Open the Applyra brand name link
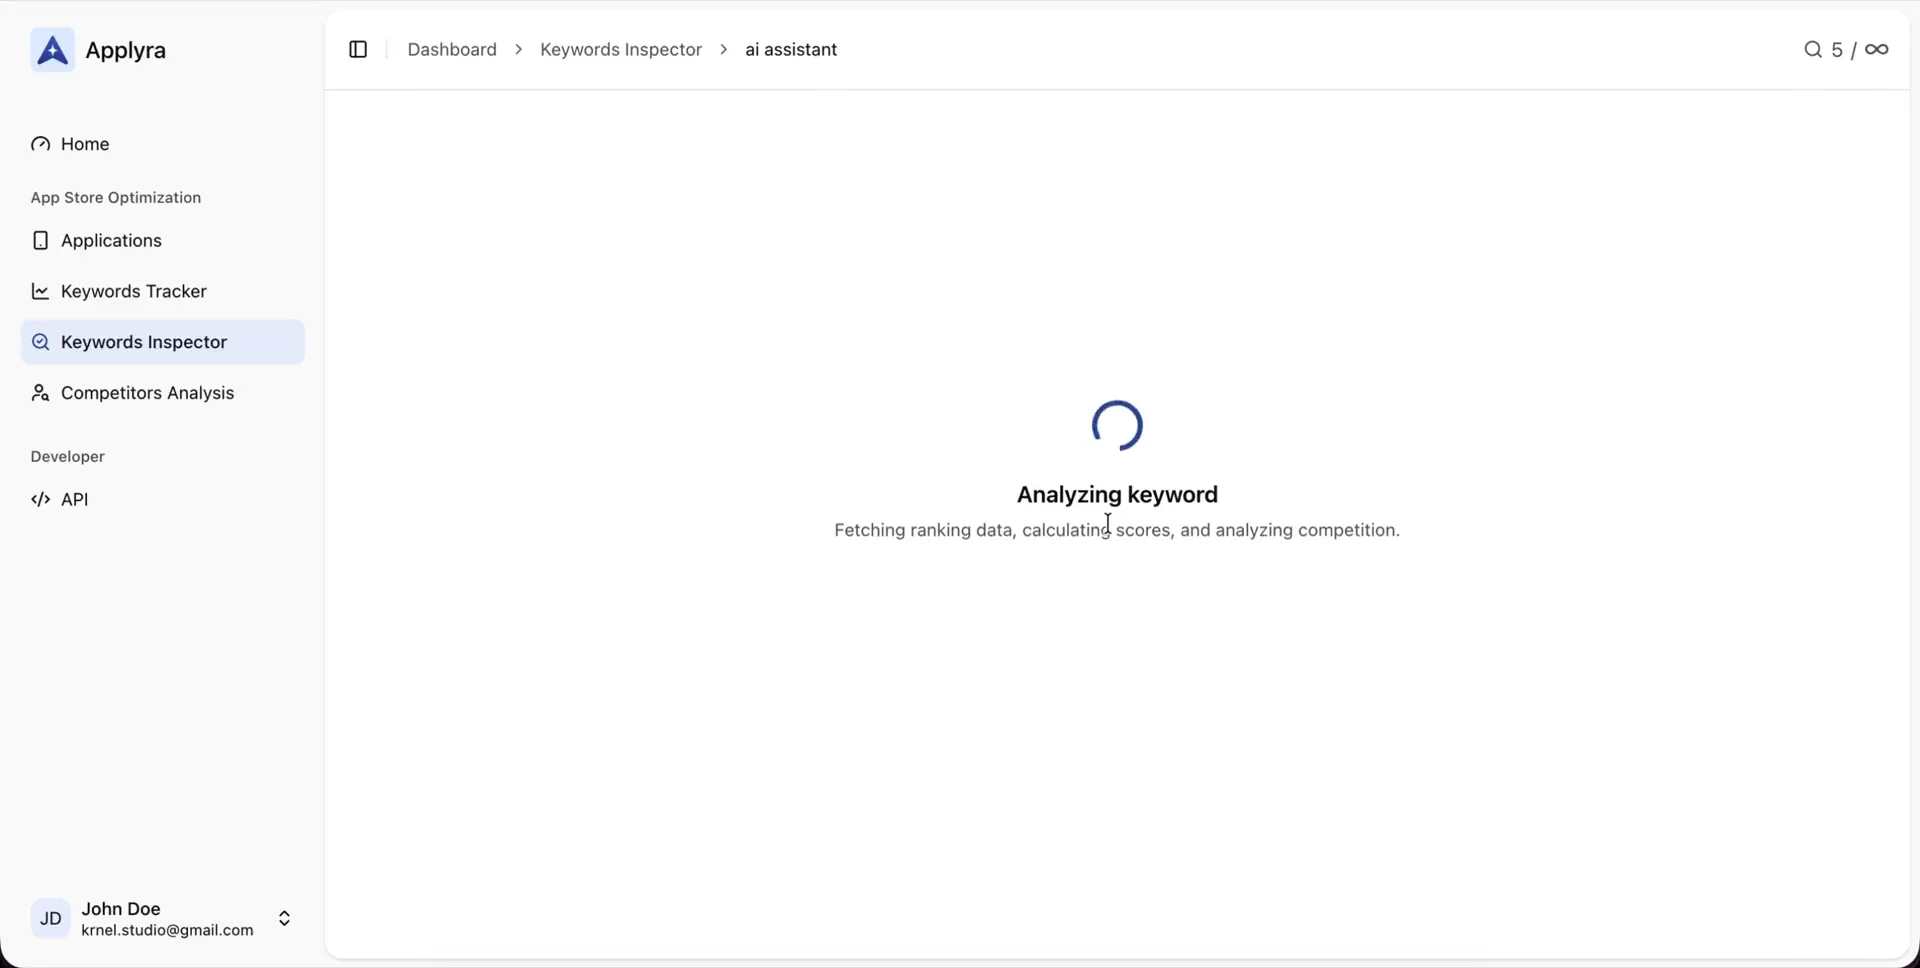Image resolution: width=1920 pixels, height=968 pixels. click(x=125, y=51)
